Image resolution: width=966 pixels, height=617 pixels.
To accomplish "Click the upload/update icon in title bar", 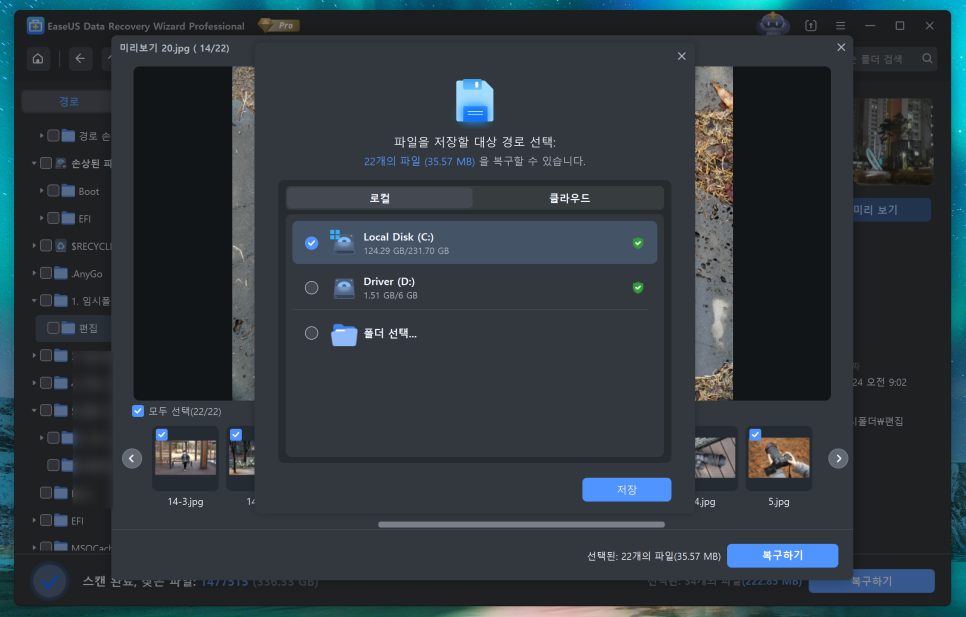I will 811,26.
